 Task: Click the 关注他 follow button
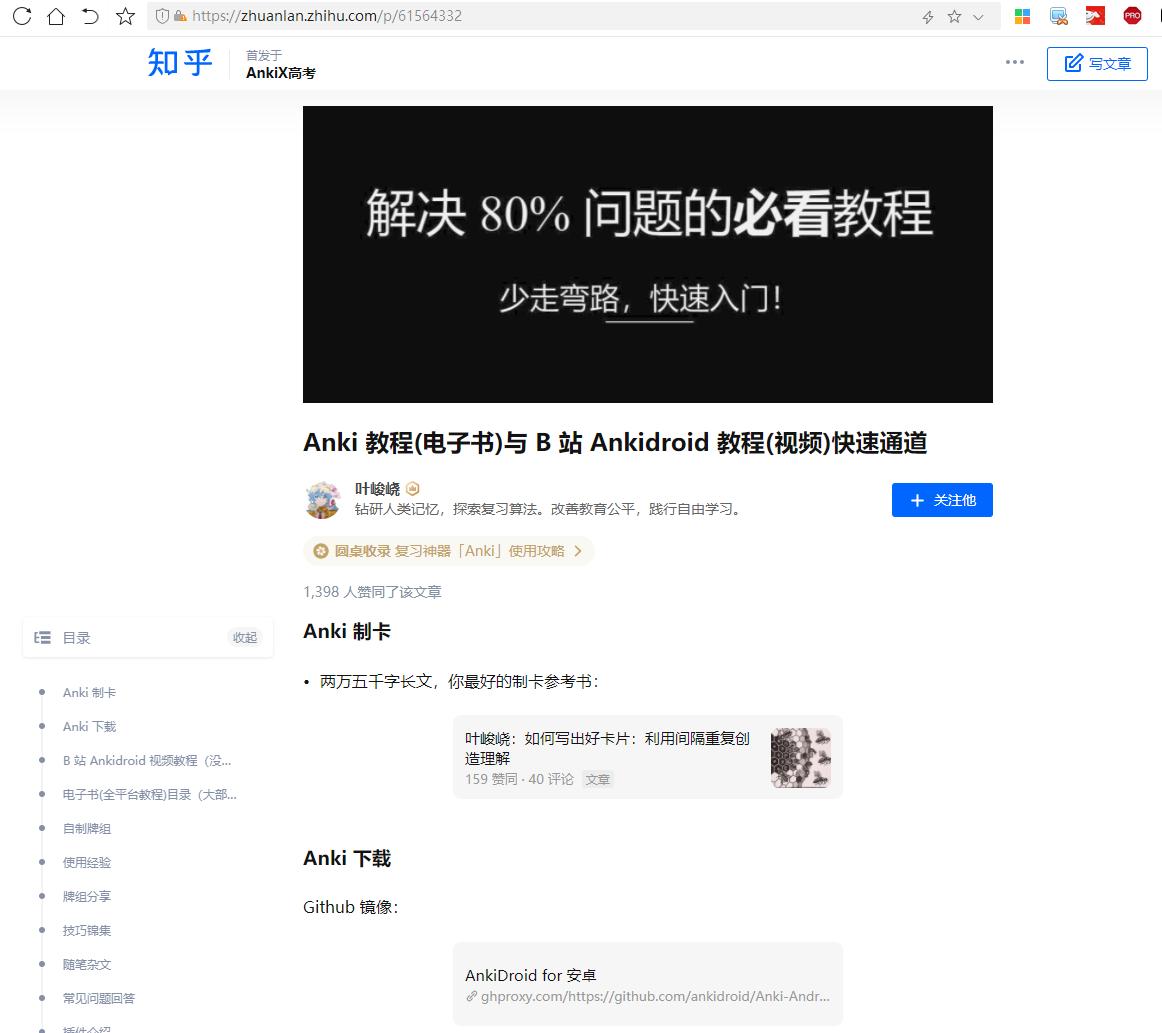pyautogui.click(x=941, y=500)
